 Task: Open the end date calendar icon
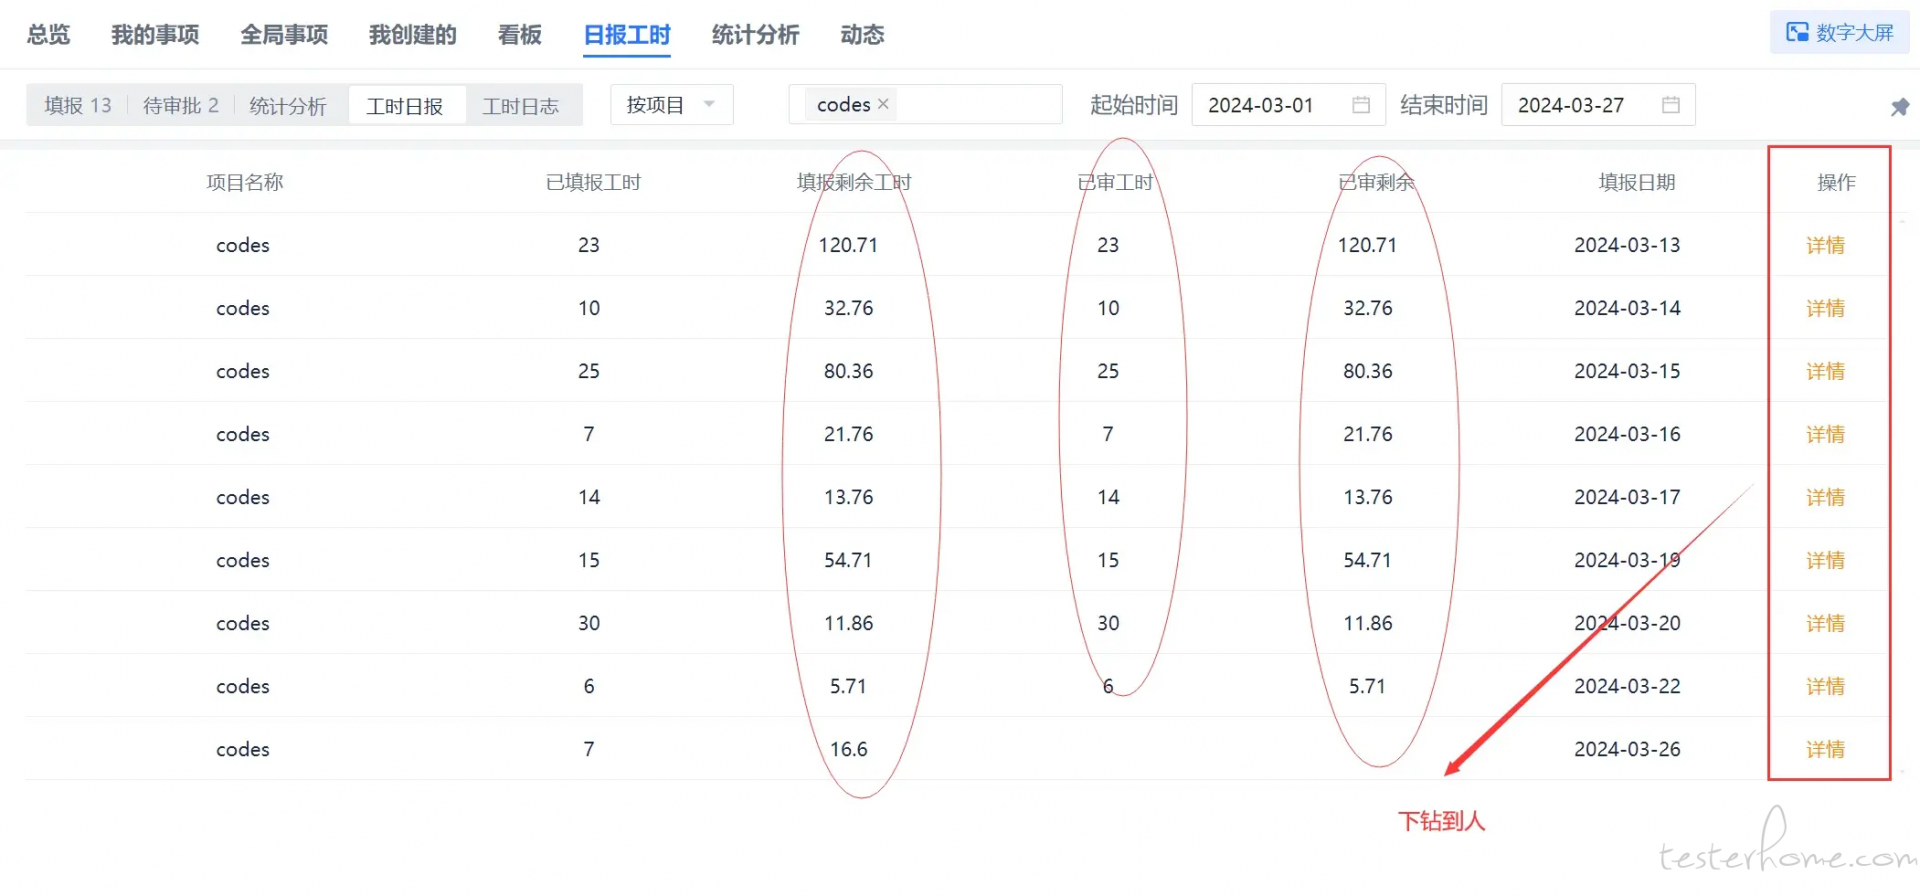(1671, 105)
